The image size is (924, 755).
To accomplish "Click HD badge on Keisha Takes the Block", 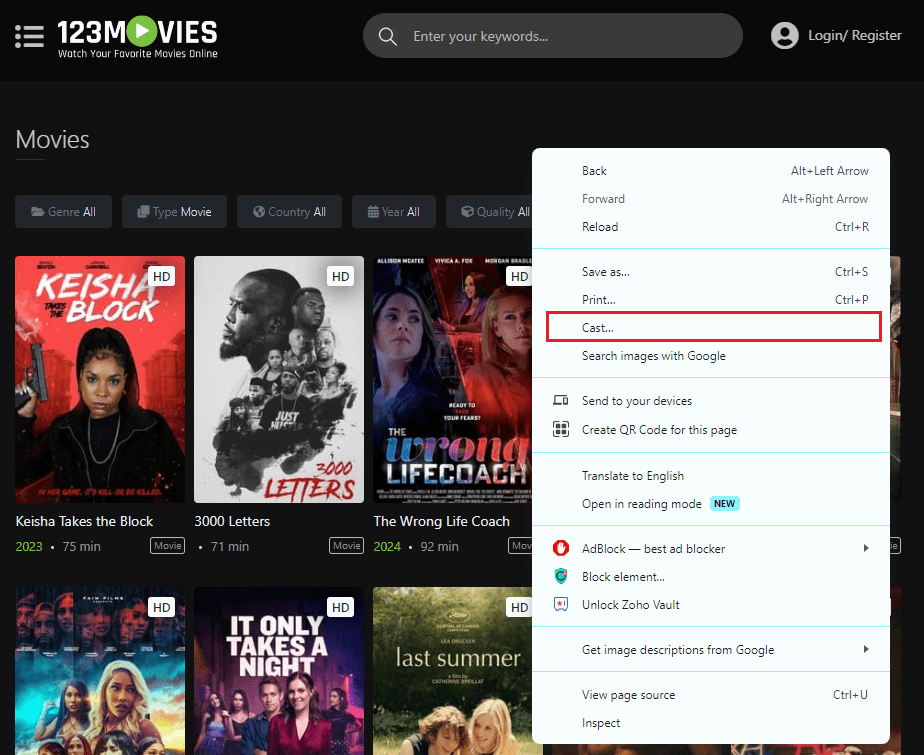I will tap(161, 276).
